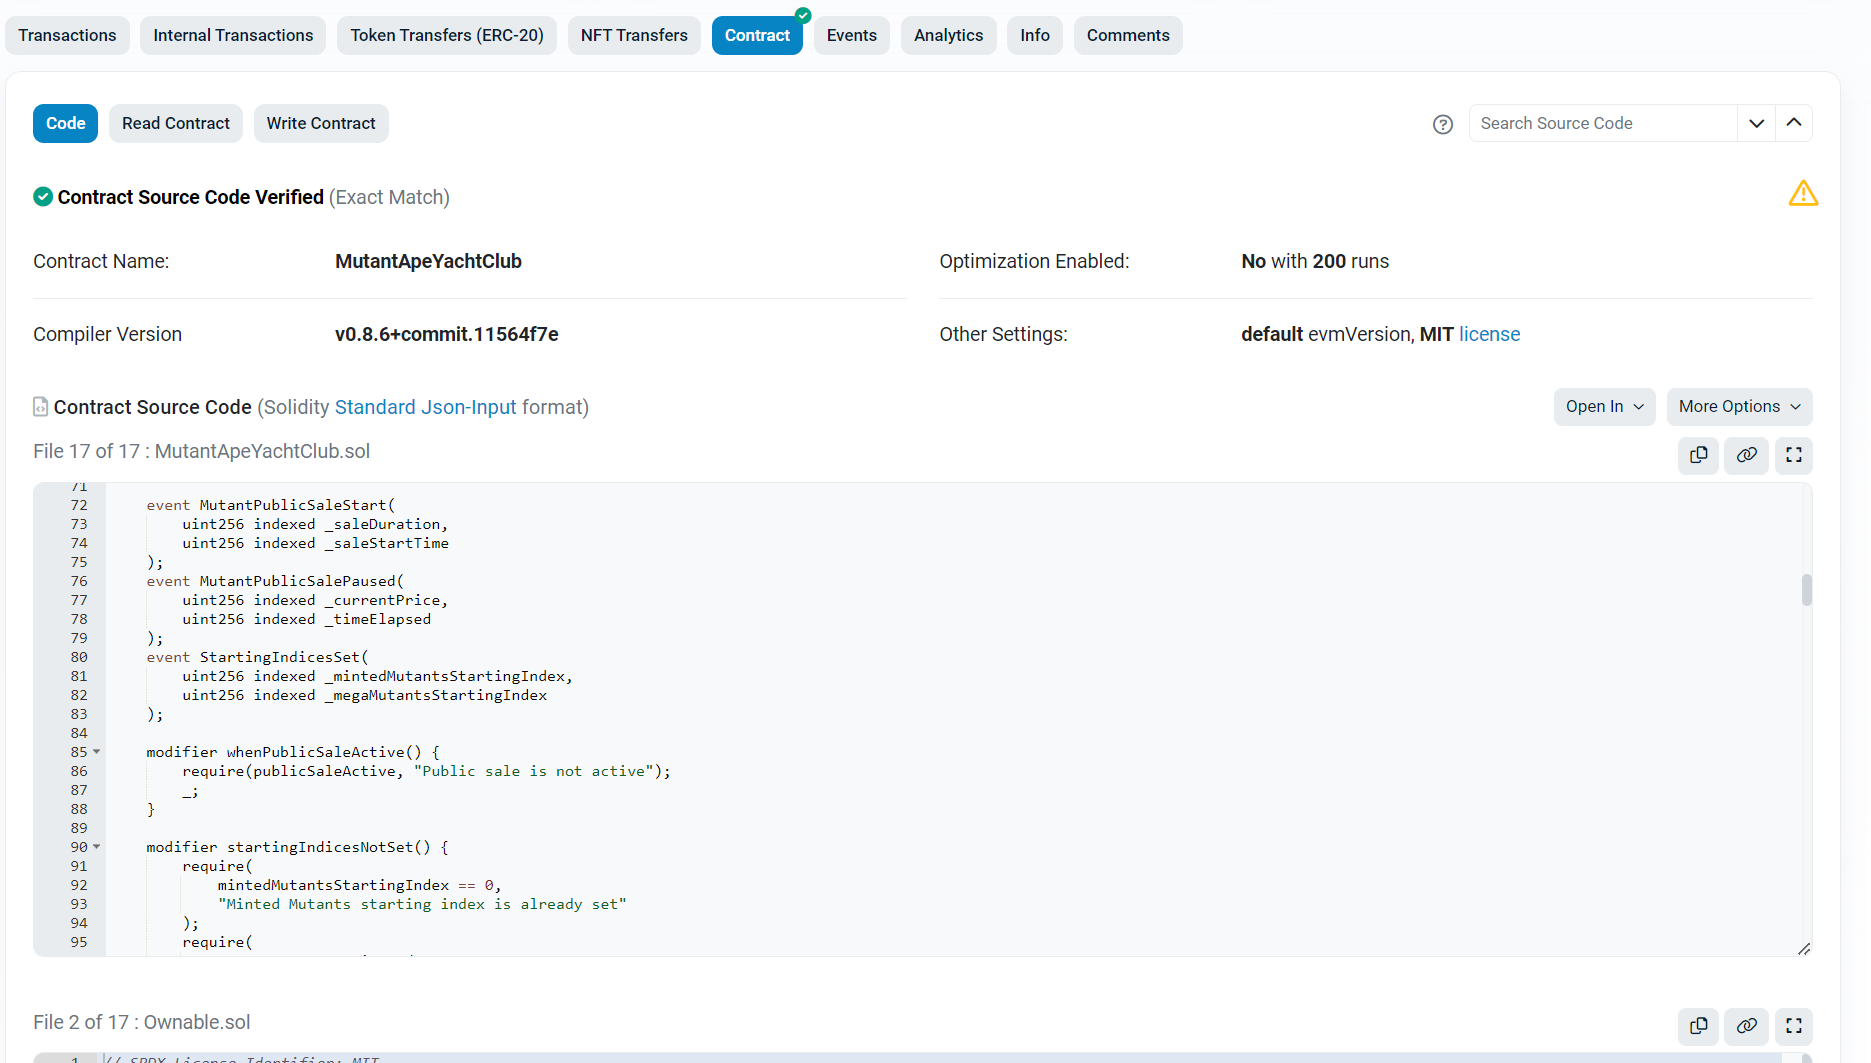Click the Search Source Code field
This screenshot has height=1063, width=1871.
point(1603,123)
